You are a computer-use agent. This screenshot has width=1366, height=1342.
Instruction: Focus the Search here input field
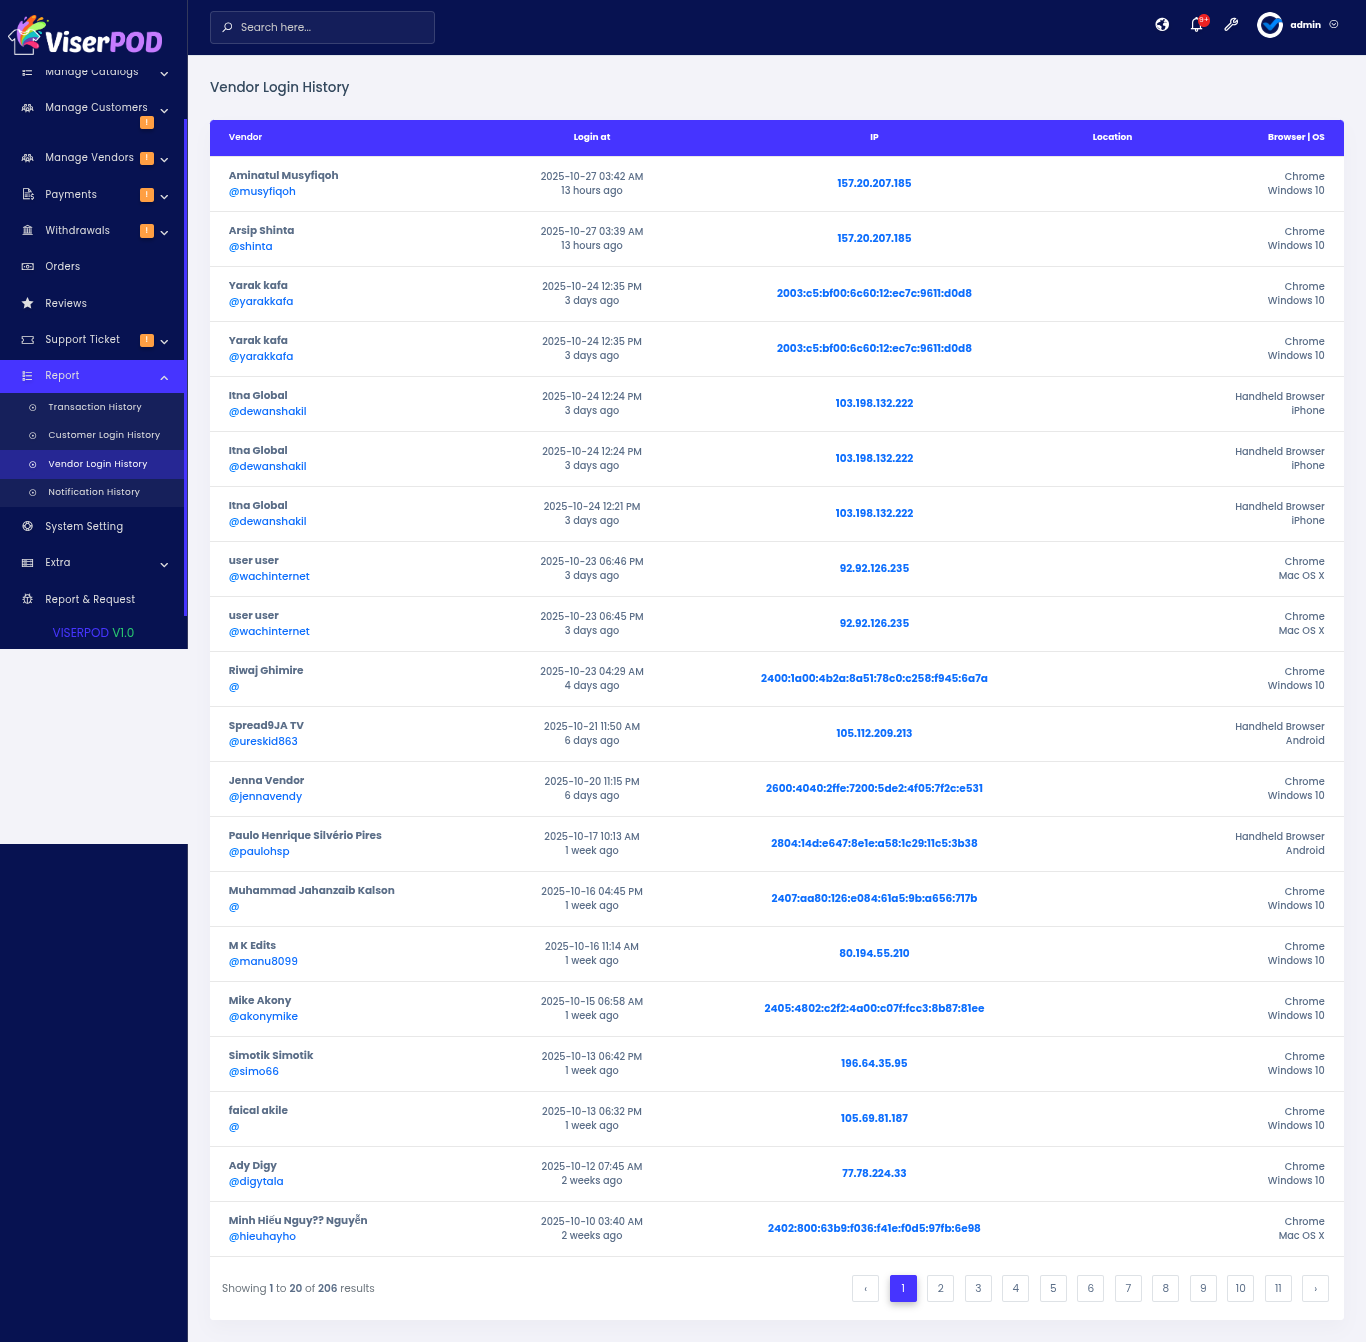[330, 27]
